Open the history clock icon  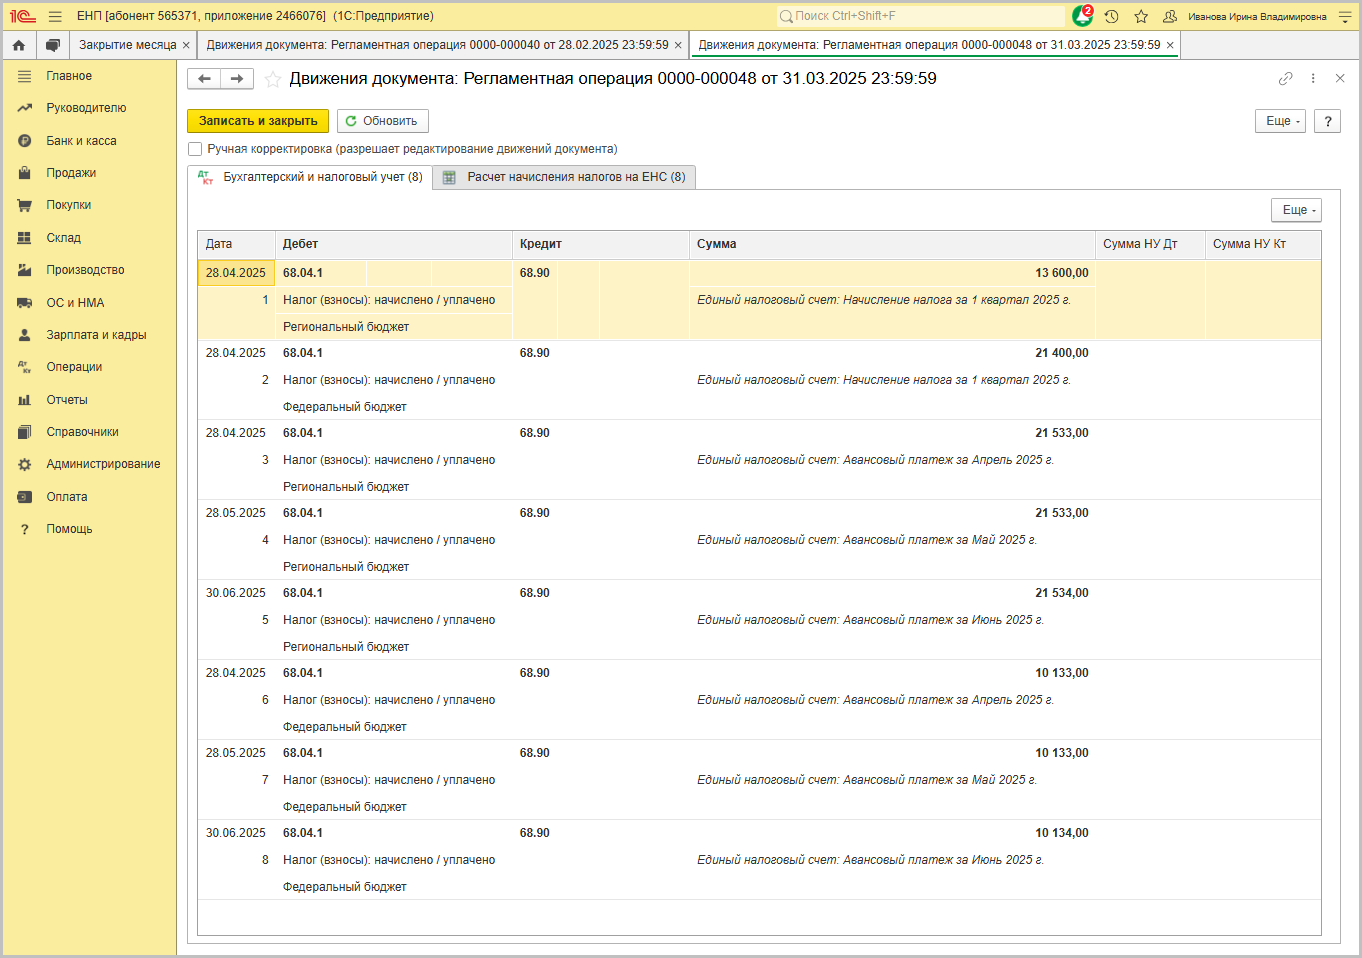(x=1111, y=16)
